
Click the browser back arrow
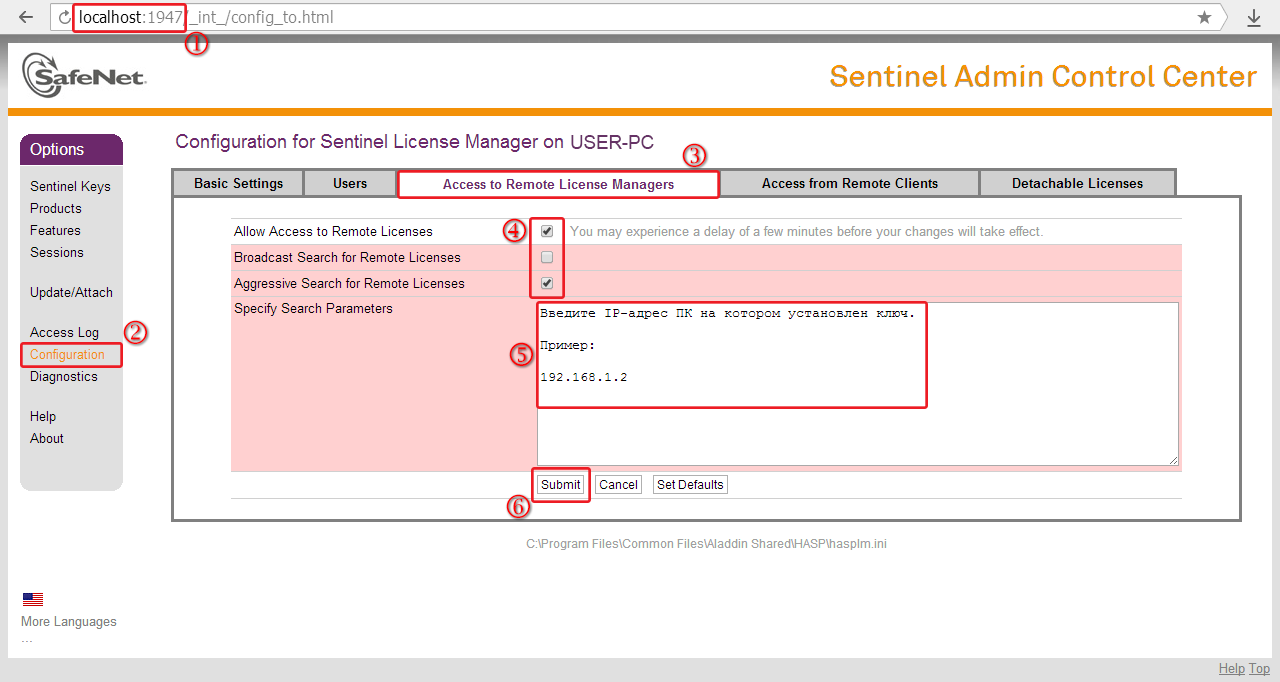26,17
